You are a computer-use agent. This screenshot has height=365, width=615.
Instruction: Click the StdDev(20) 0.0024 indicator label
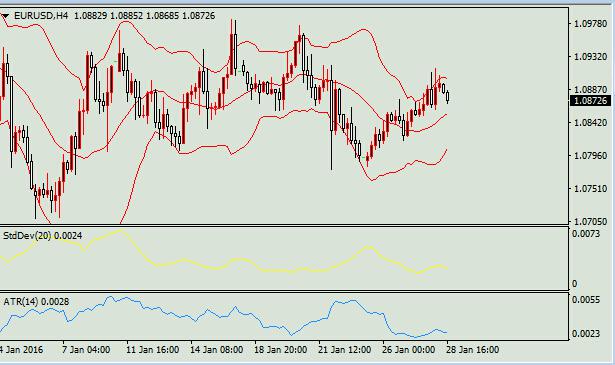point(43,236)
